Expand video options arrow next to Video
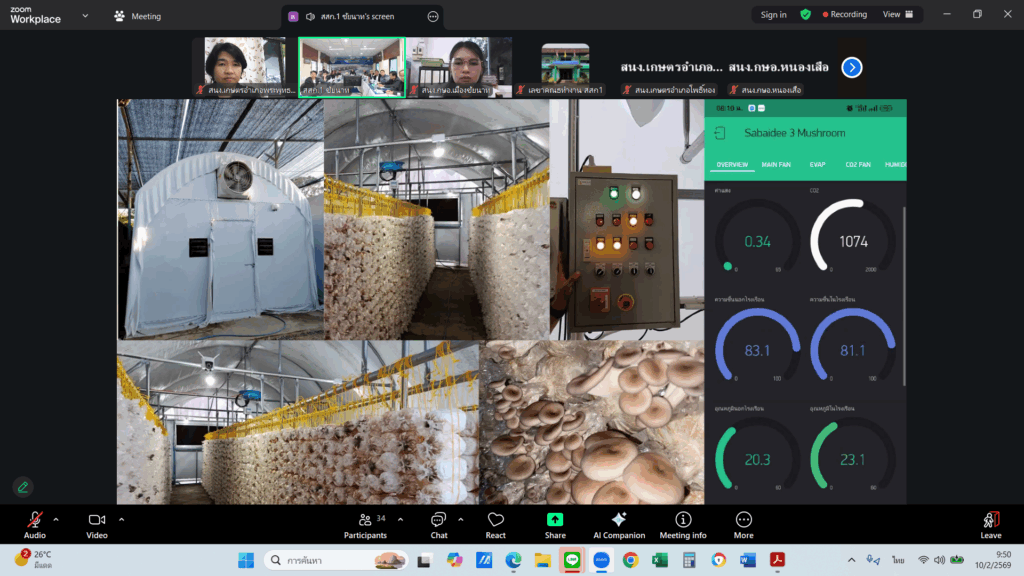Screen dimensions: 1024x576 click(x=121, y=519)
